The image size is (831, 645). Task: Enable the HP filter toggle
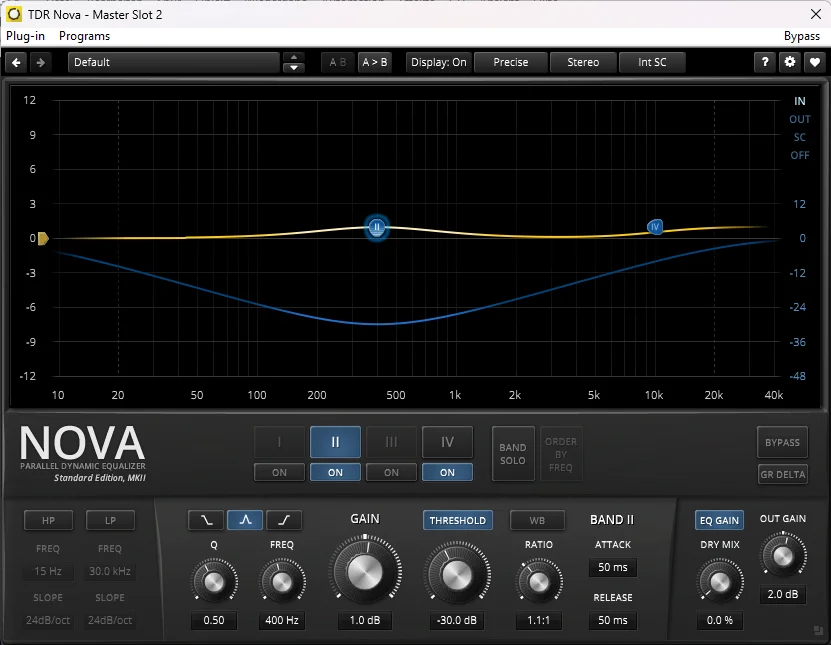coord(48,520)
